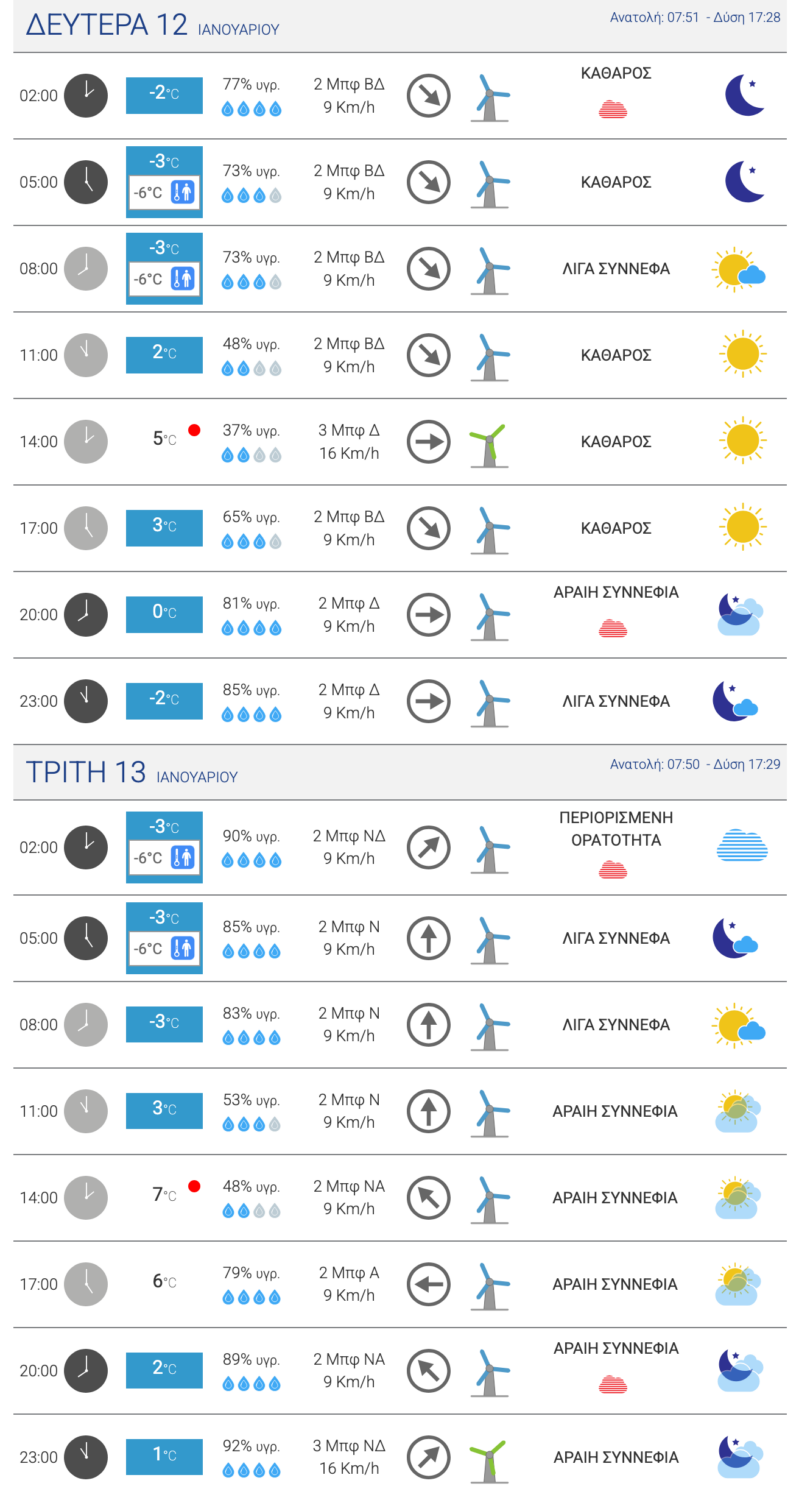Click the feels-like thermometer icon for Monday 05:00
This screenshot has width=799, height=1500.
[x=182, y=193]
